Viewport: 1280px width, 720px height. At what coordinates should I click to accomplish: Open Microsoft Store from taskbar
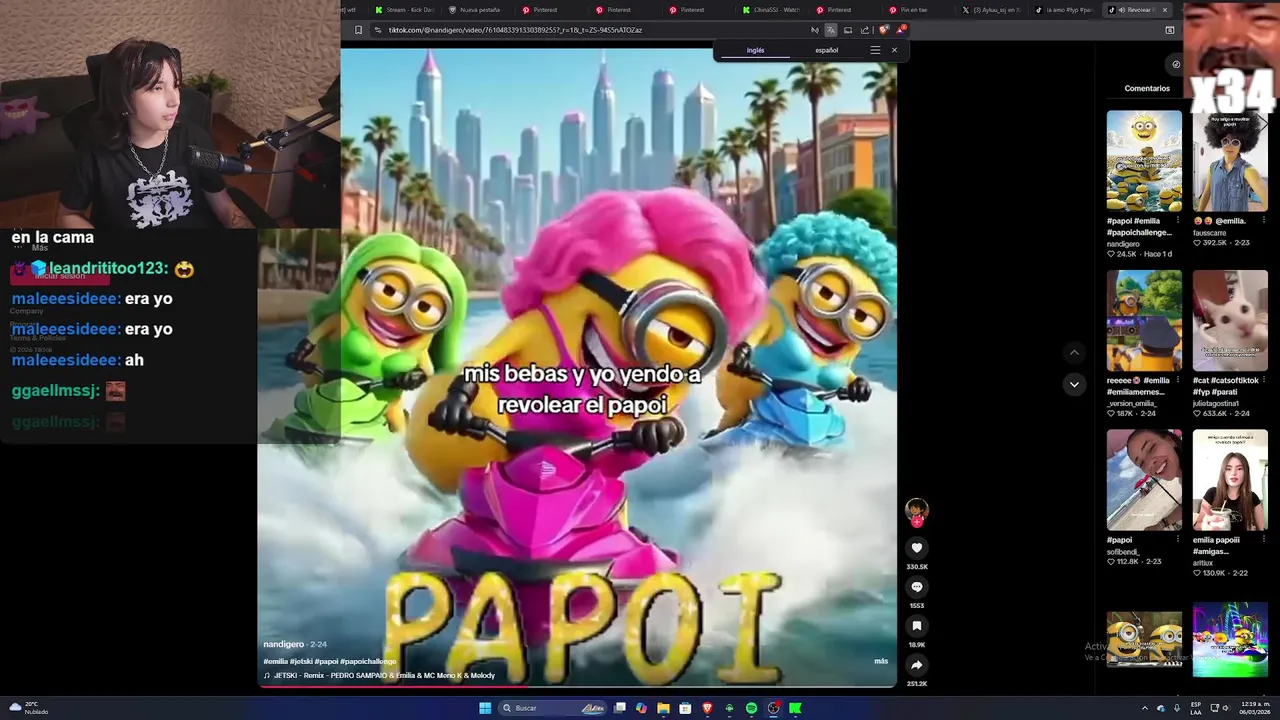[685, 708]
